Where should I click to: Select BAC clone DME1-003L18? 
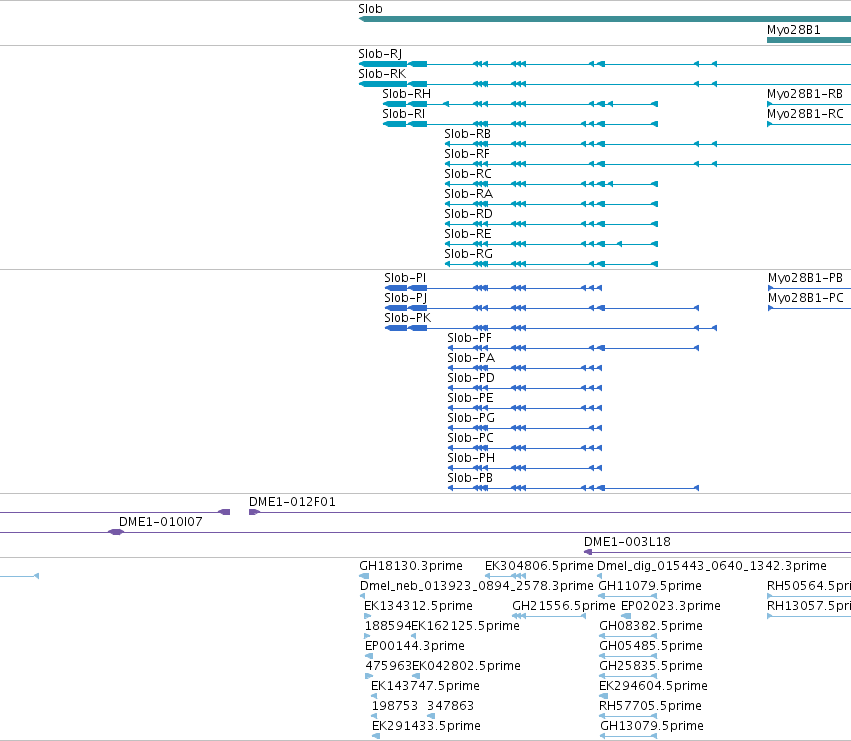coord(627,542)
